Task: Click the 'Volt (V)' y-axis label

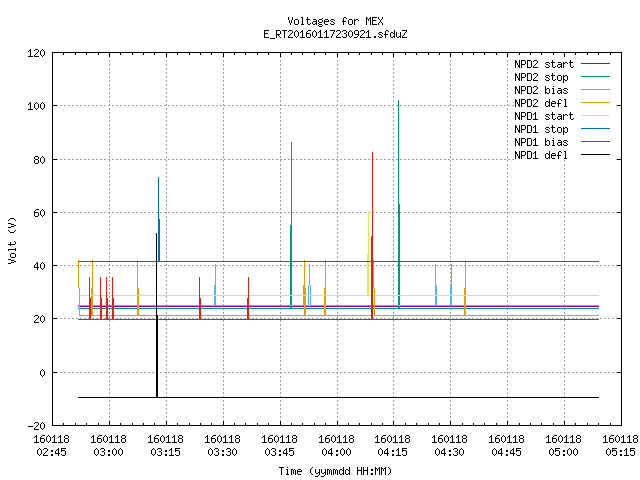Action: pyautogui.click(x=12, y=240)
